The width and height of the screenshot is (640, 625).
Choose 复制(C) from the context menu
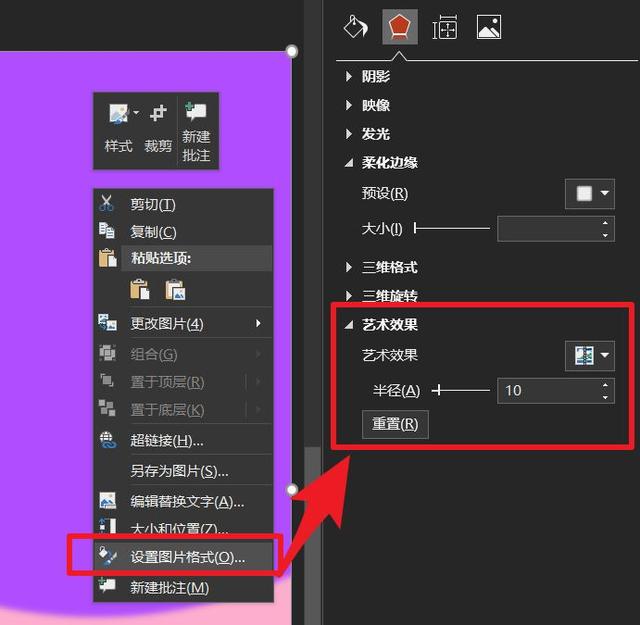[183, 231]
